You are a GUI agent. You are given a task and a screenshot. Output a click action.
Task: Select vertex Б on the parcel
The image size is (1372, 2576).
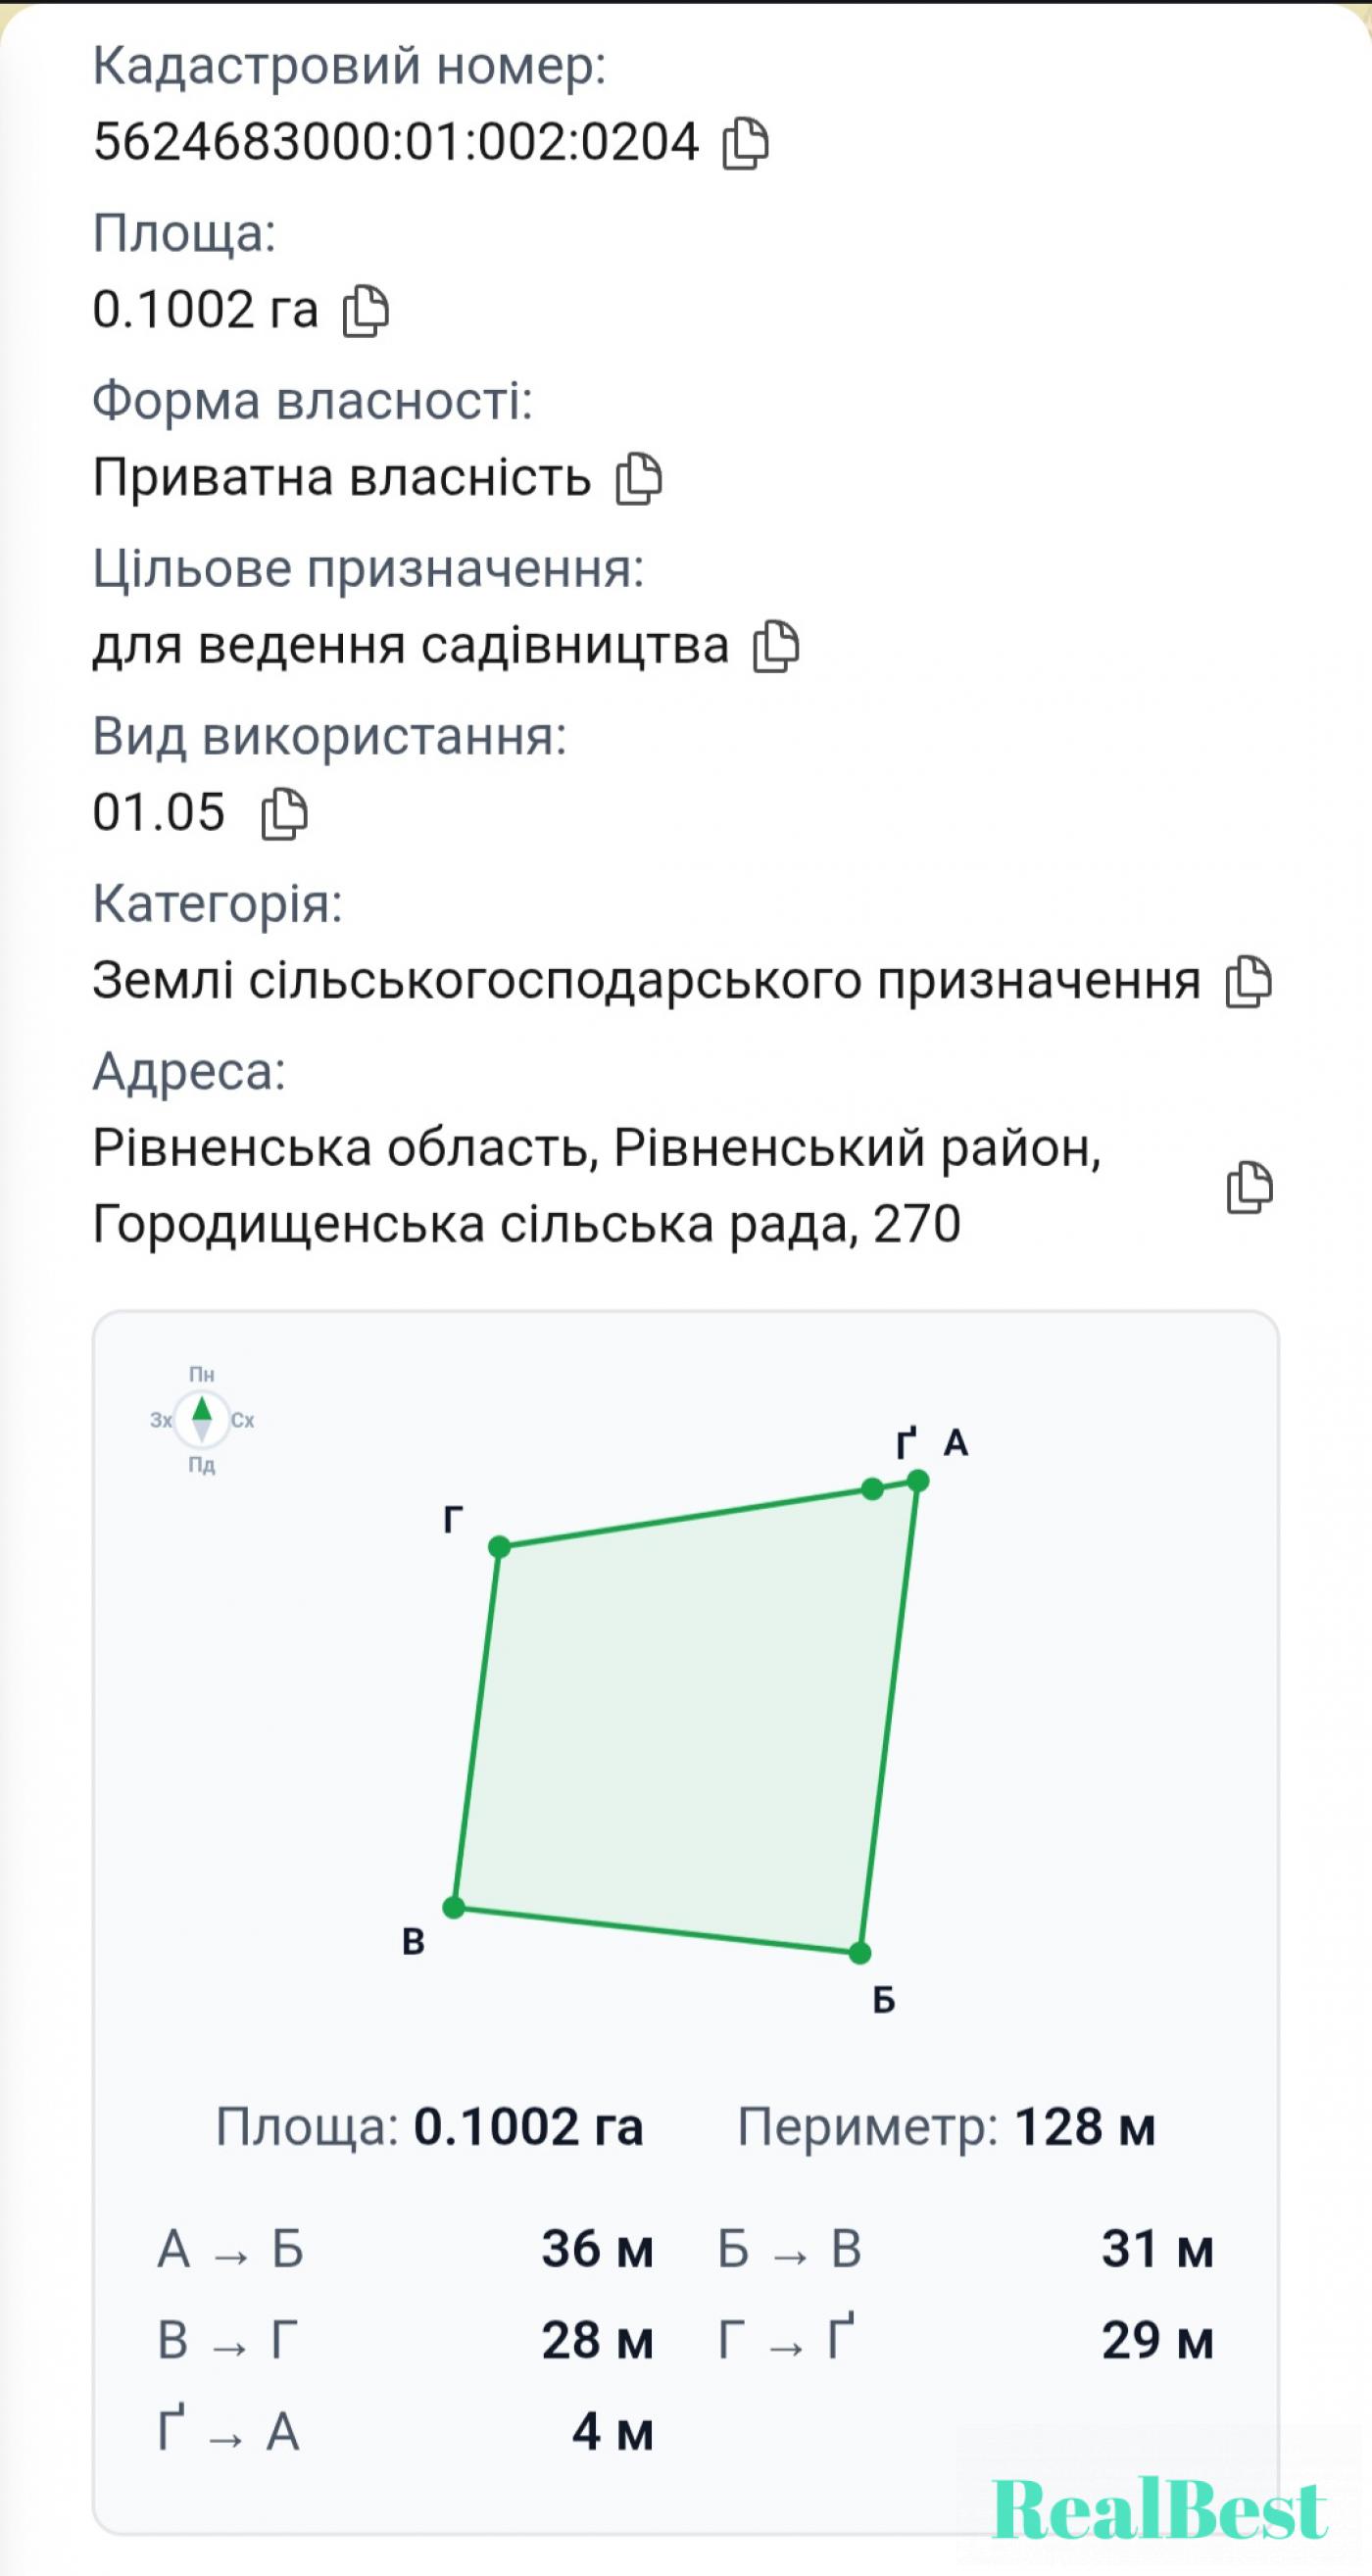(x=860, y=1952)
